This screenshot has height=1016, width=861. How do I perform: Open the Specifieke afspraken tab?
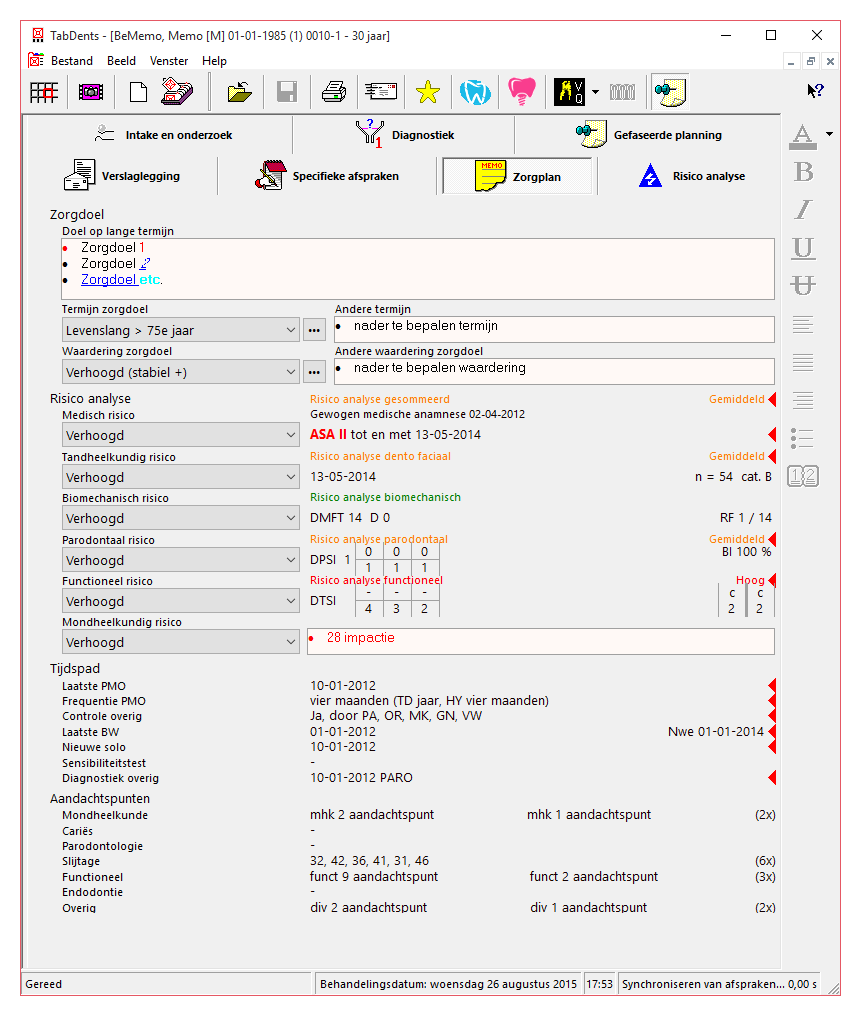pos(327,176)
